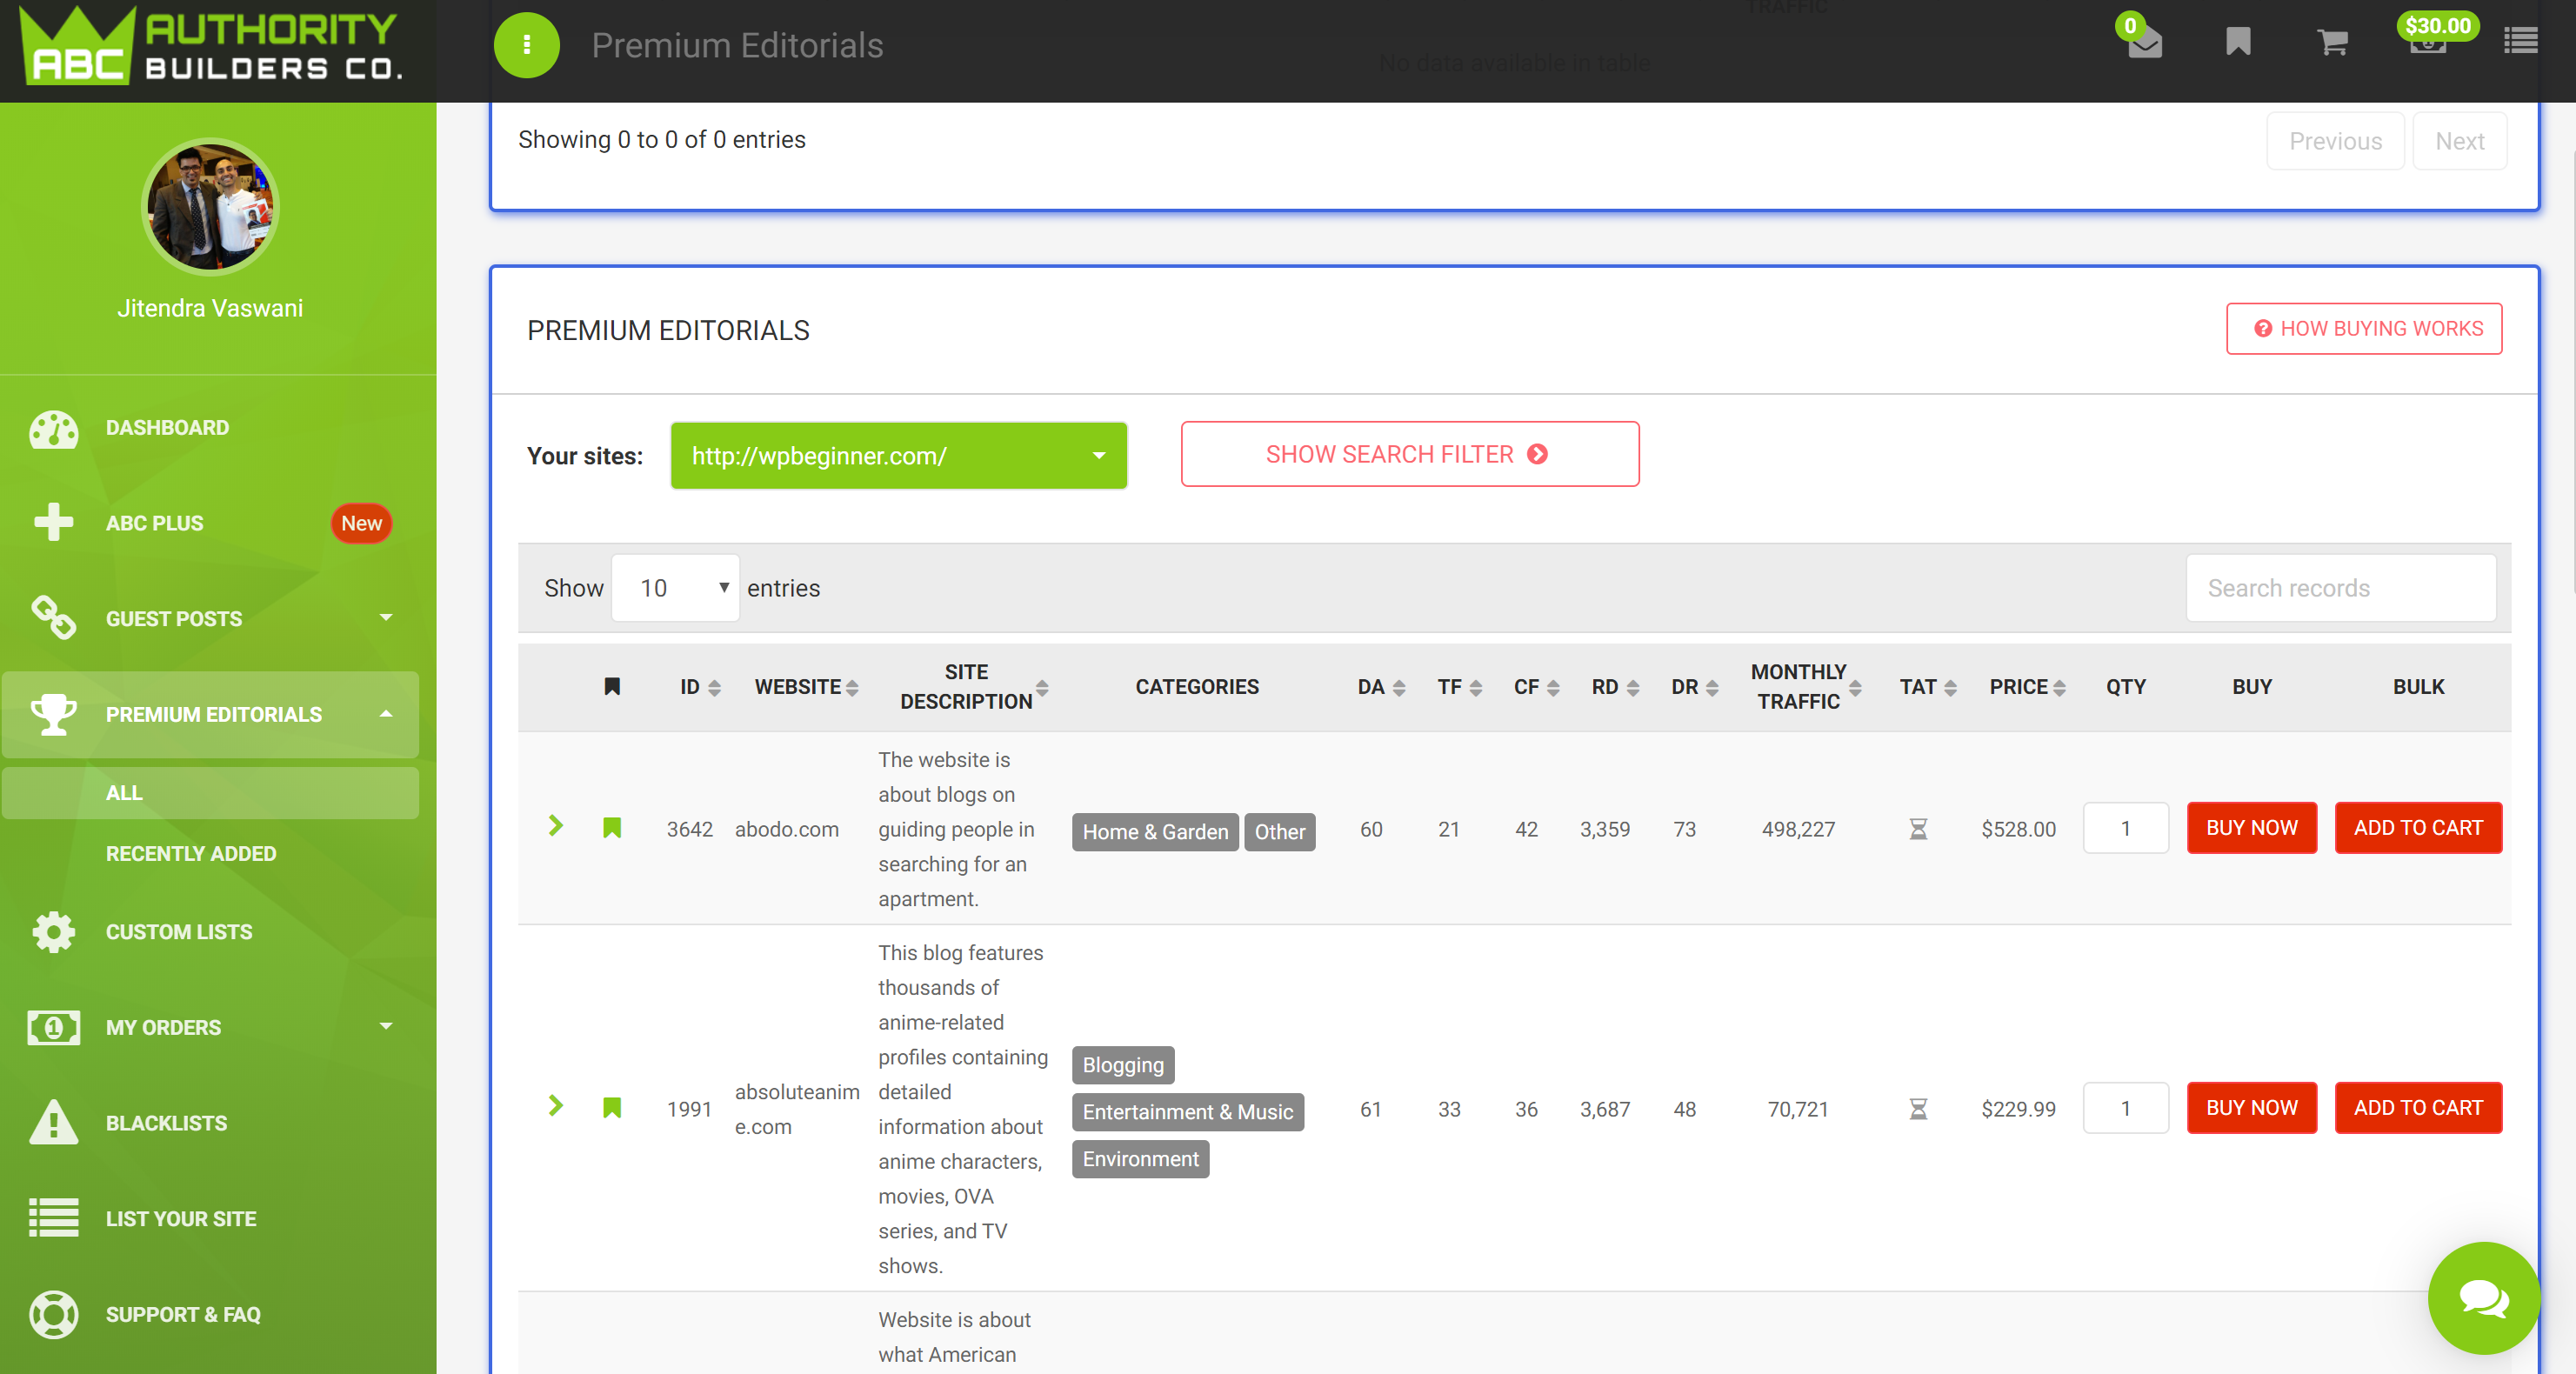
Task: Click Buy Now for abodo.com listing
Action: pos(2251,828)
